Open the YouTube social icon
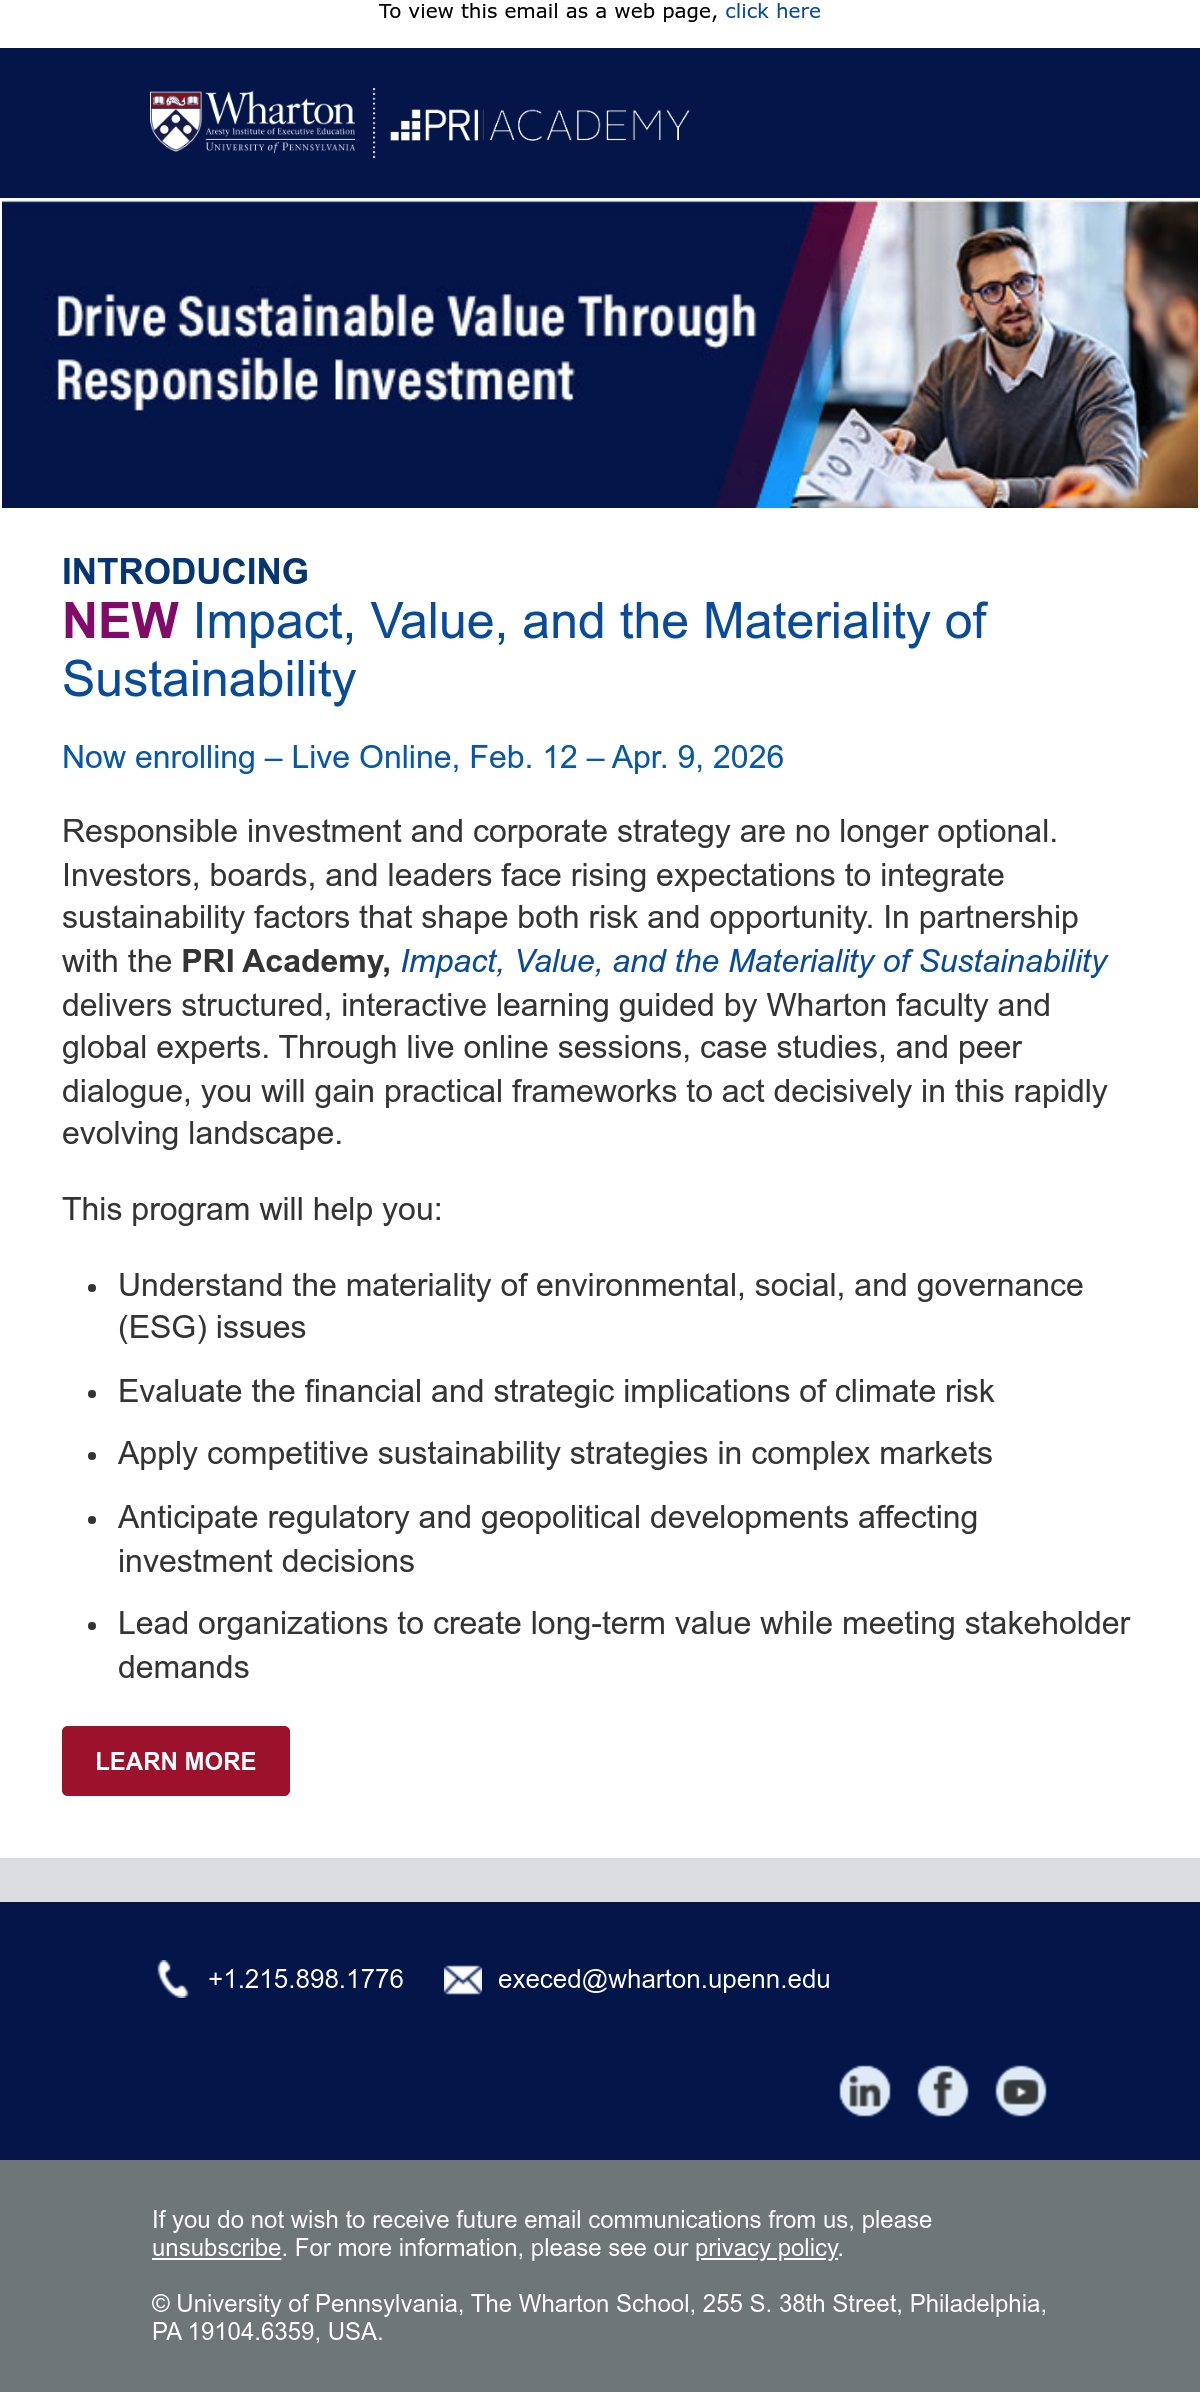Viewport: 1200px width, 2392px height. point(1020,2091)
